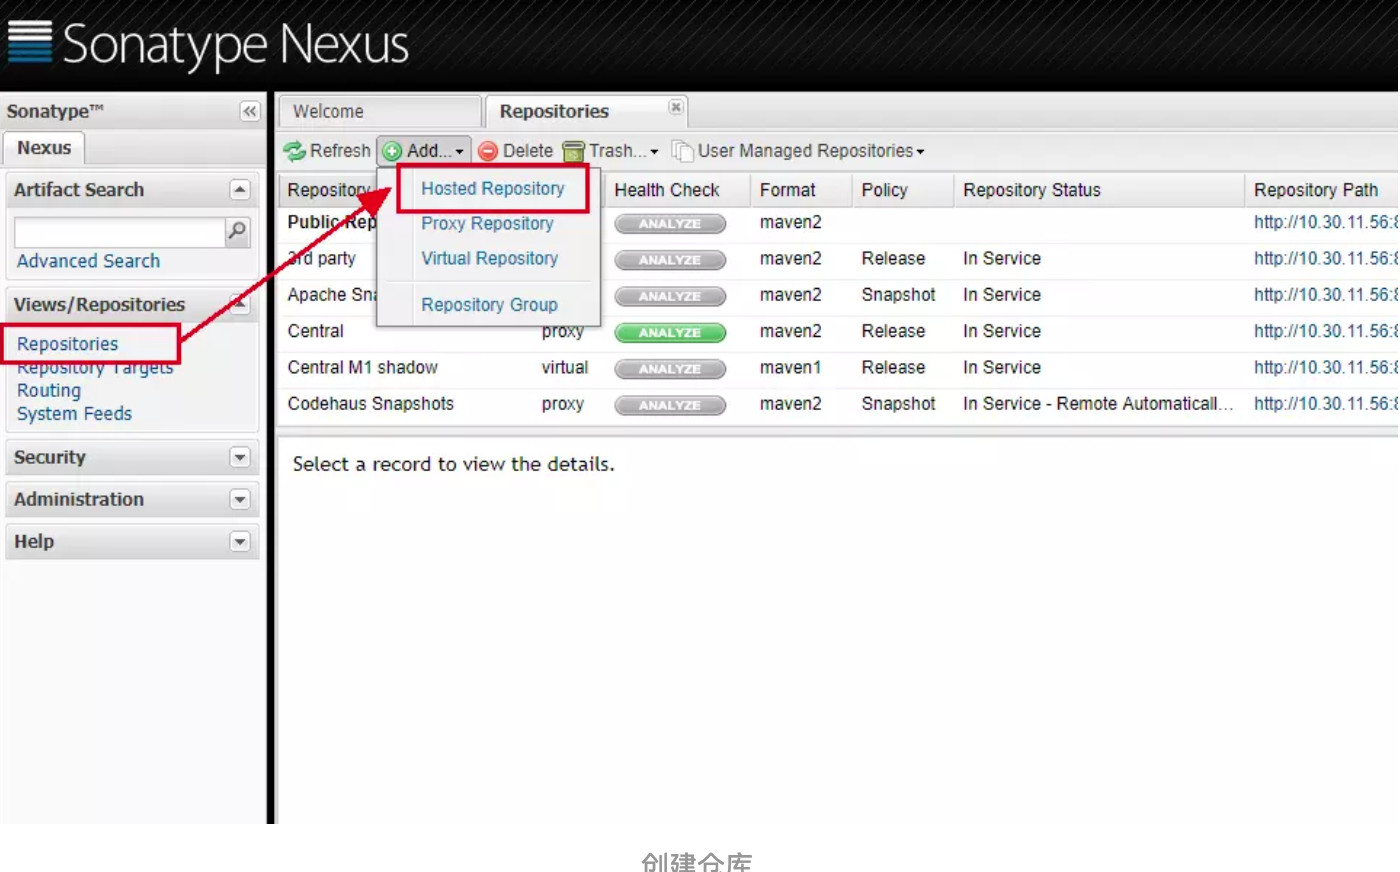Open the Add... dropdown button
Image resolution: width=1400 pixels, height=872 pixels.
[424, 151]
